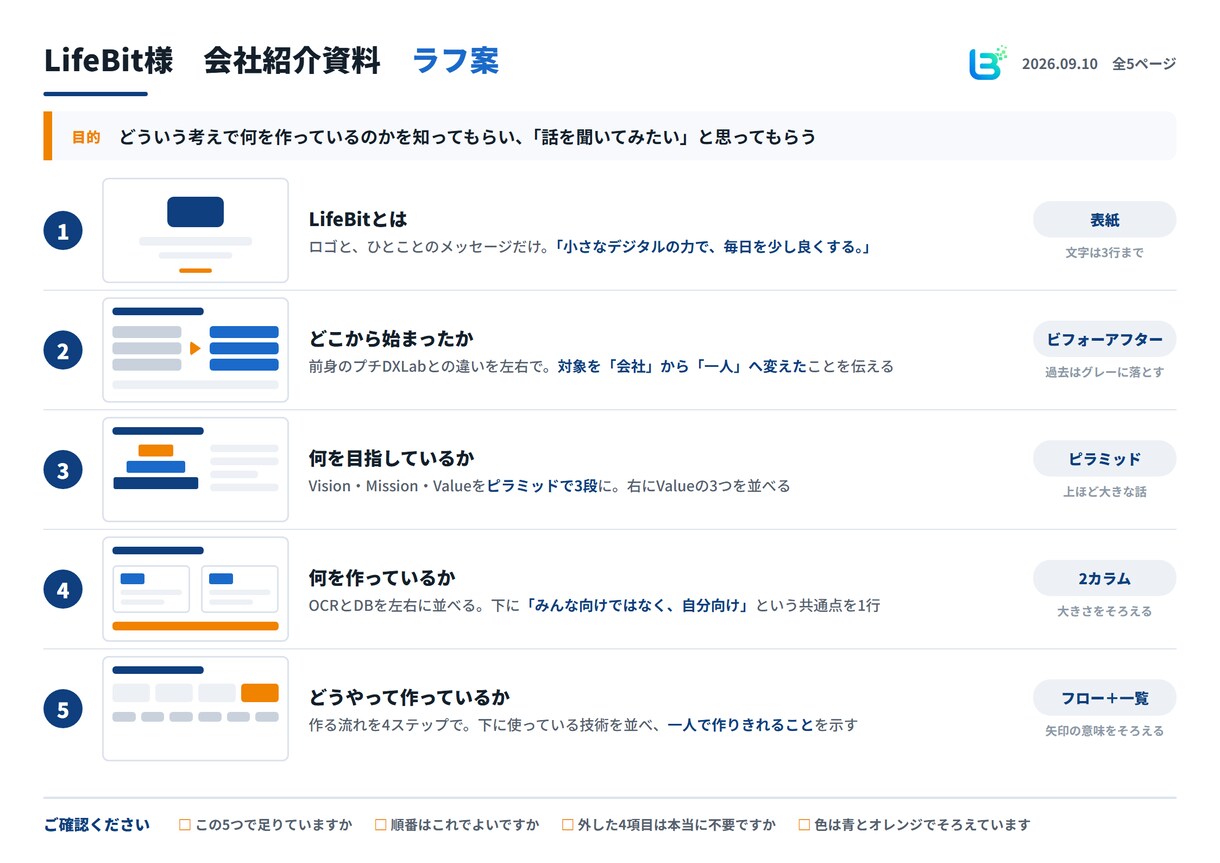Click the orange 目的 label
This screenshot has height=863, width=1220.
(86, 137)
